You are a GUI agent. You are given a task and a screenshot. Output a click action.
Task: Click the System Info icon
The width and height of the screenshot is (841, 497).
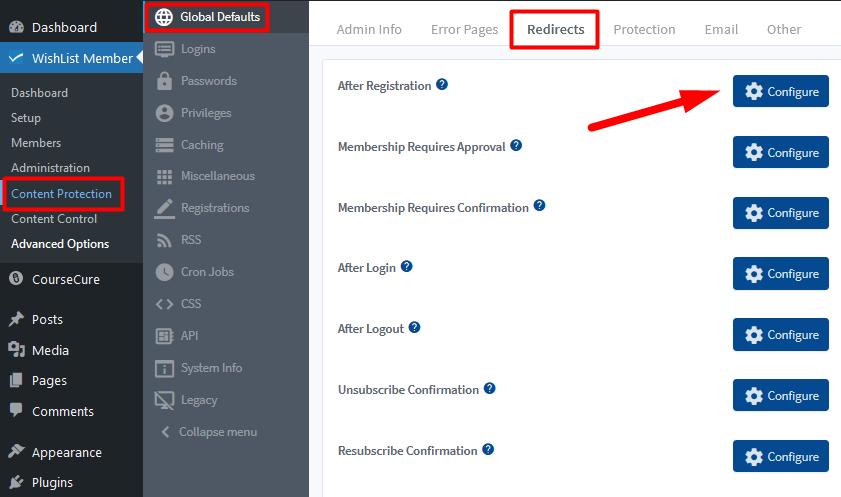[x=164, y=368]
